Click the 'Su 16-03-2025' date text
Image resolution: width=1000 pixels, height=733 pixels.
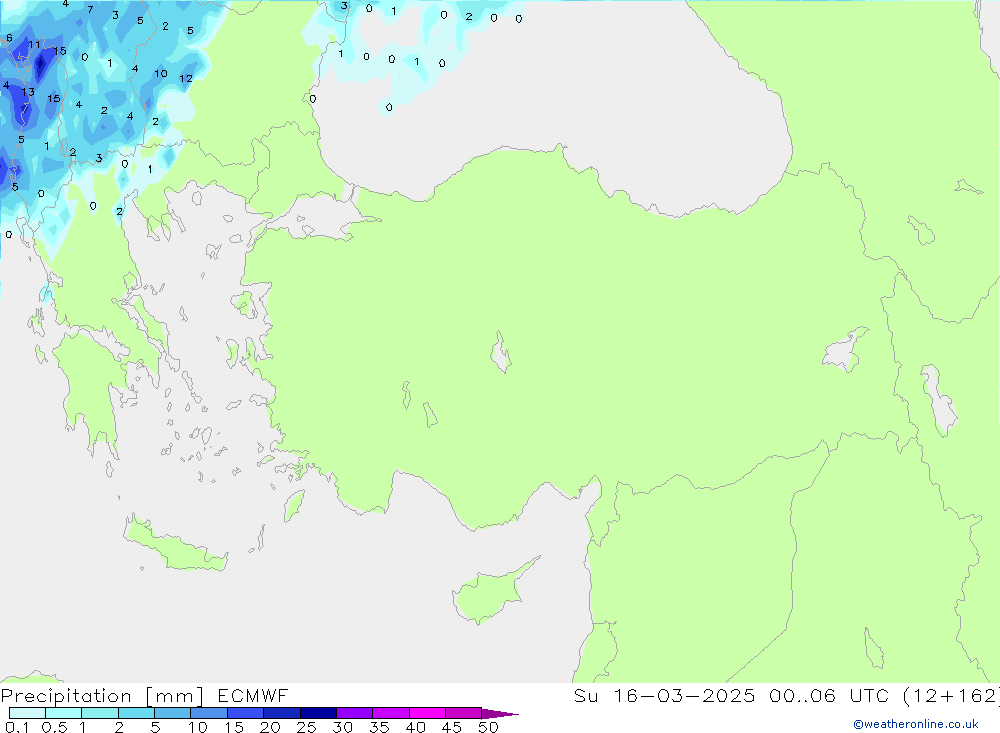coord(664,695)
